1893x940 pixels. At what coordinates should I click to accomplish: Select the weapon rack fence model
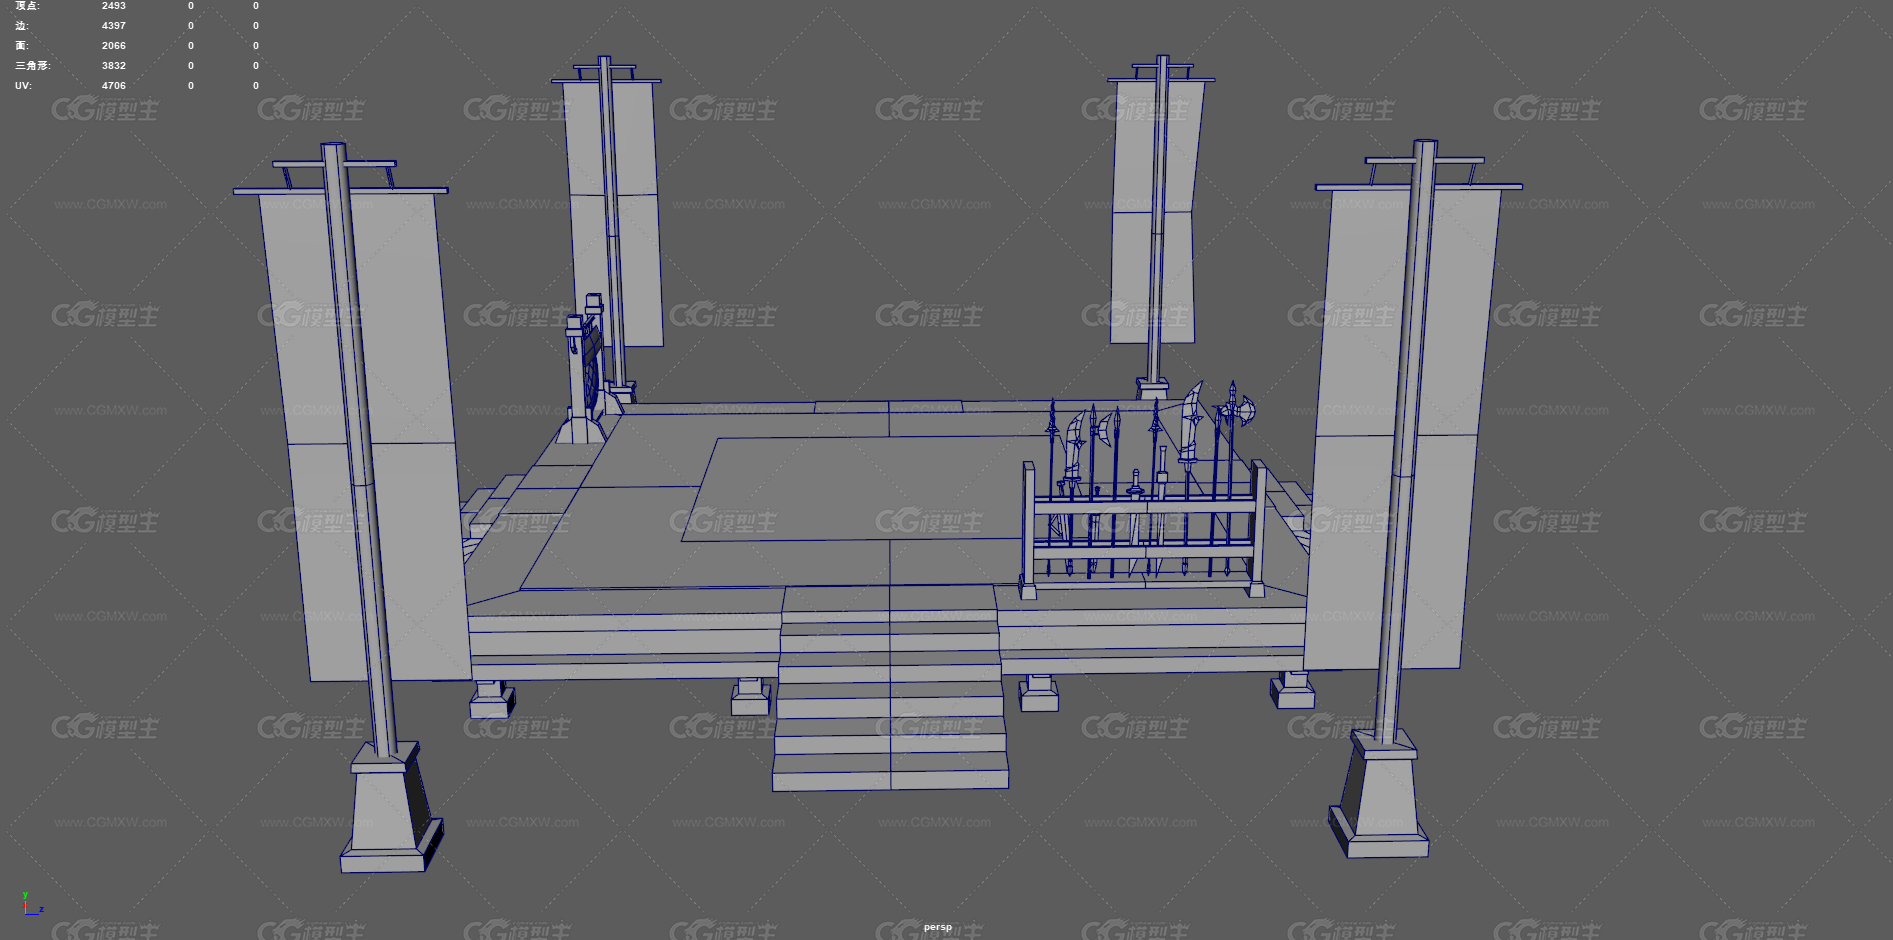(1144, 530)
